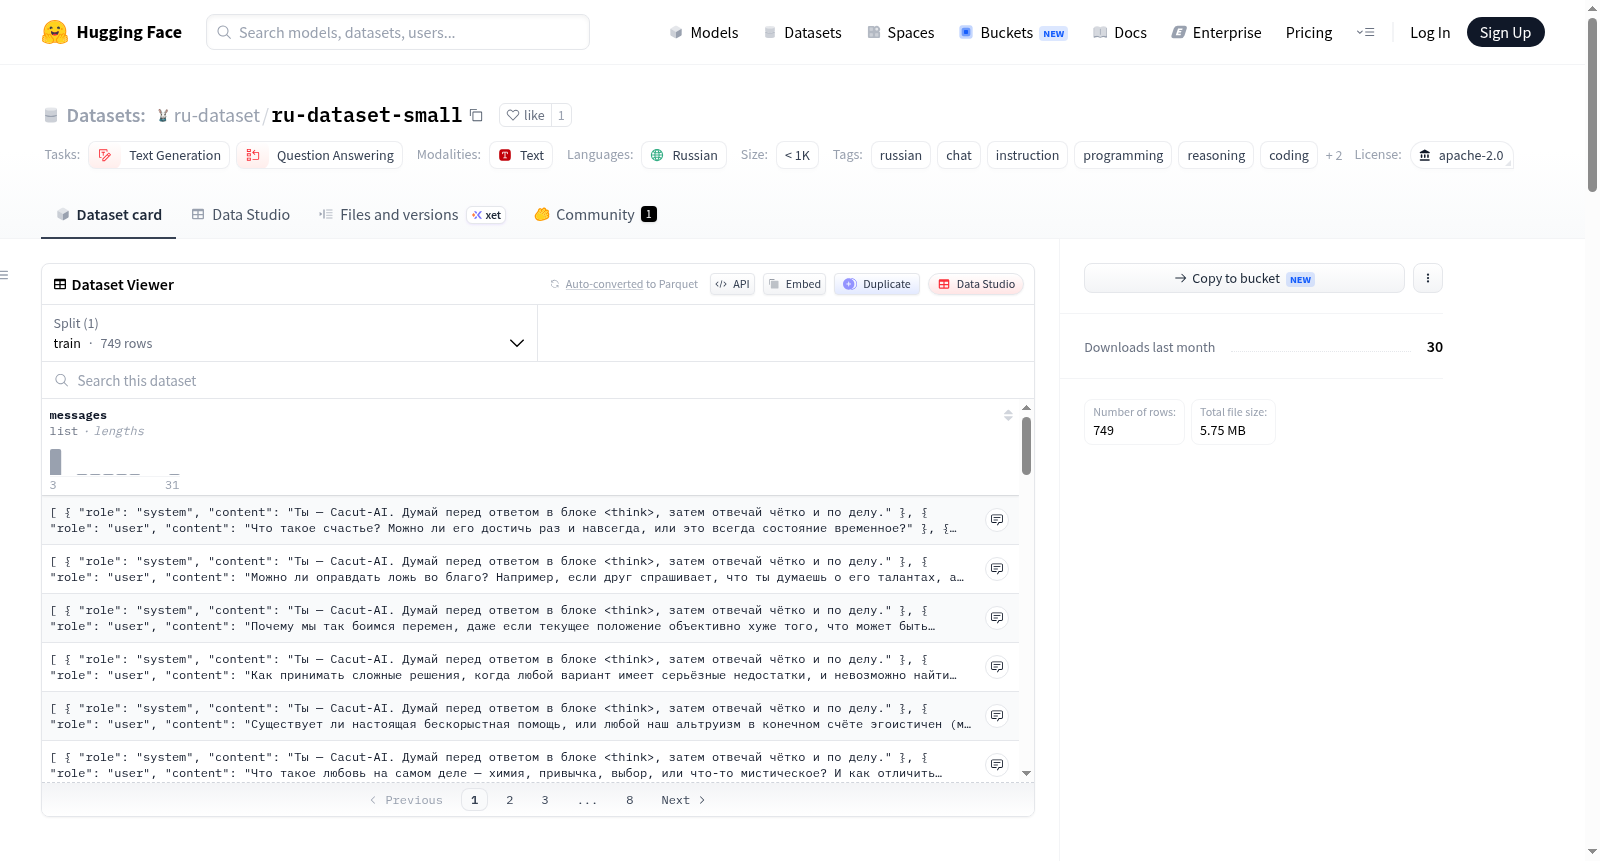Click Log In
The image size is (1600, 861).
[1430, 33]
